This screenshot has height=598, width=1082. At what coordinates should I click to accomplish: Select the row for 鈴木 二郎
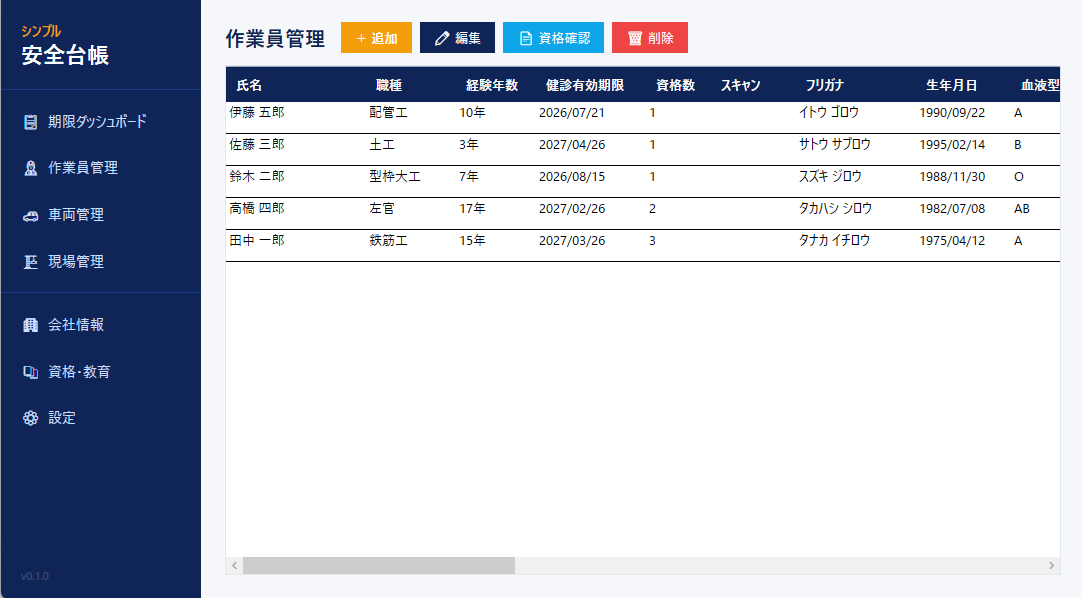pyautogui.click(x=642, y=181)
